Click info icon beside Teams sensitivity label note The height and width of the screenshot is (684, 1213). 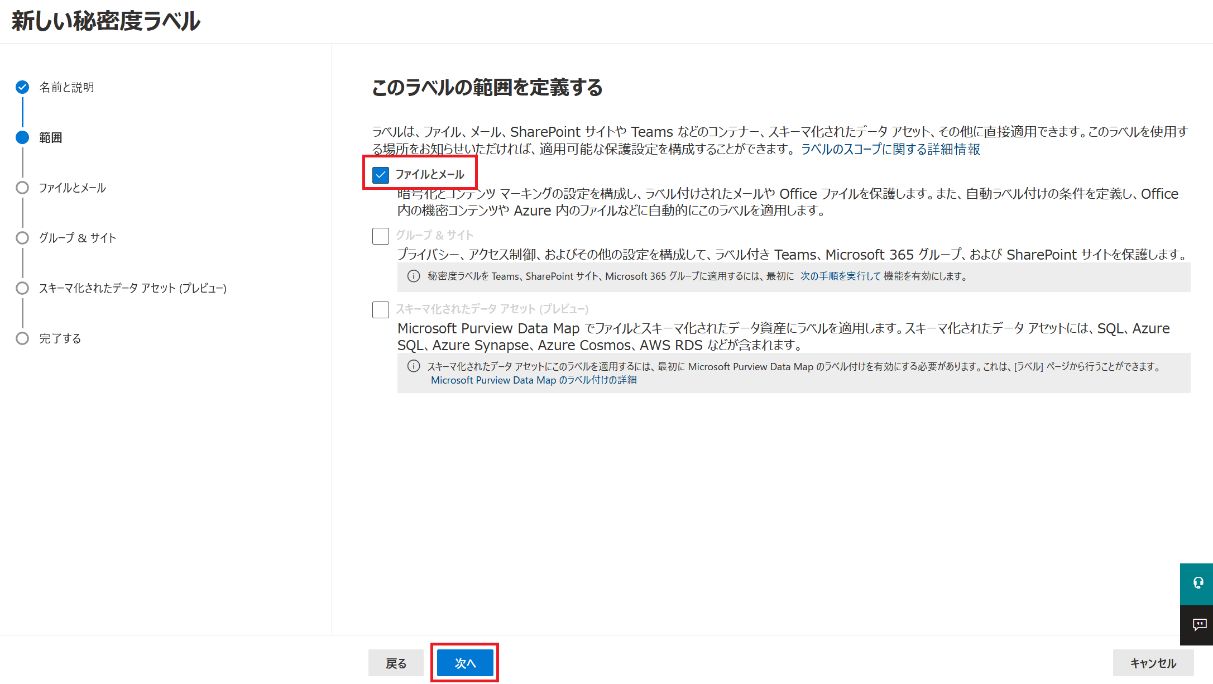click(413, 276)
